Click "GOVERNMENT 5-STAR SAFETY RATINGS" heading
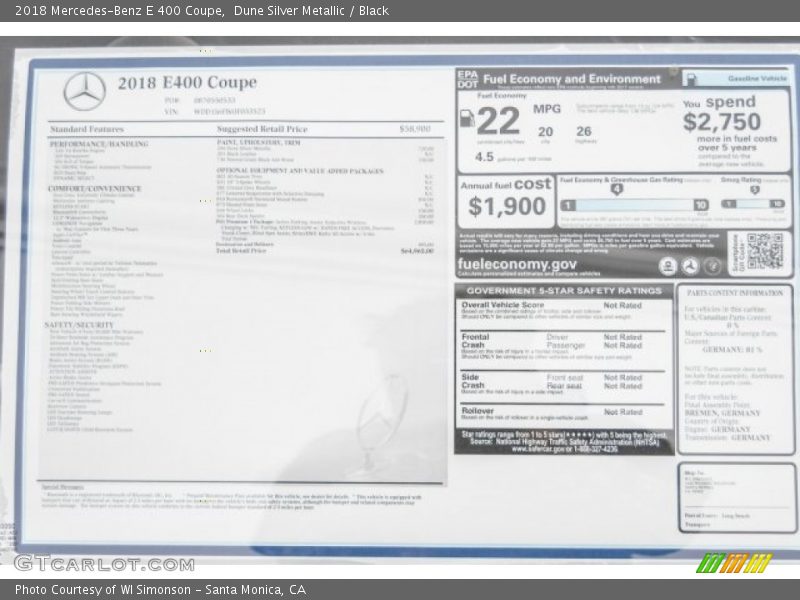Viewport: 800px width, 600px height. (564, 291)
